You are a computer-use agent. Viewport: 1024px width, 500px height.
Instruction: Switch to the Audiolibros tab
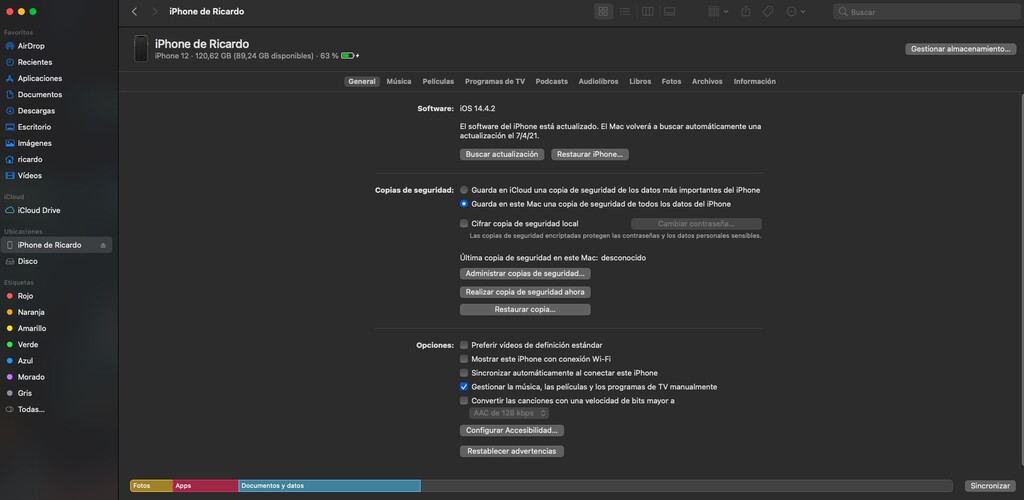coord(598,82)
